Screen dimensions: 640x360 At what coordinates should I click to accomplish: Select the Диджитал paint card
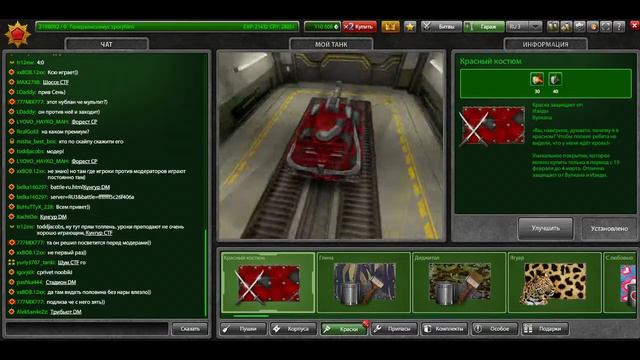click(459, 282)
